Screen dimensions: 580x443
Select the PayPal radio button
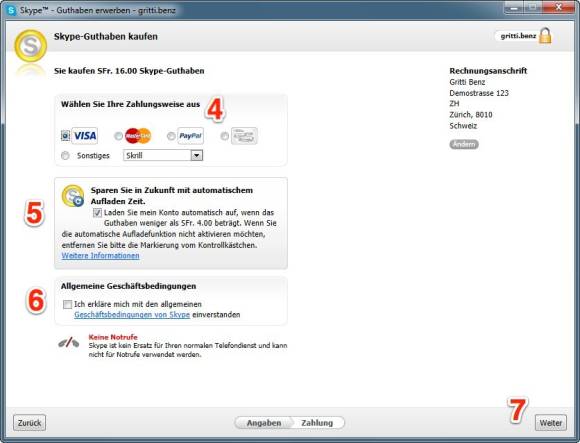[x=171, y=136]
